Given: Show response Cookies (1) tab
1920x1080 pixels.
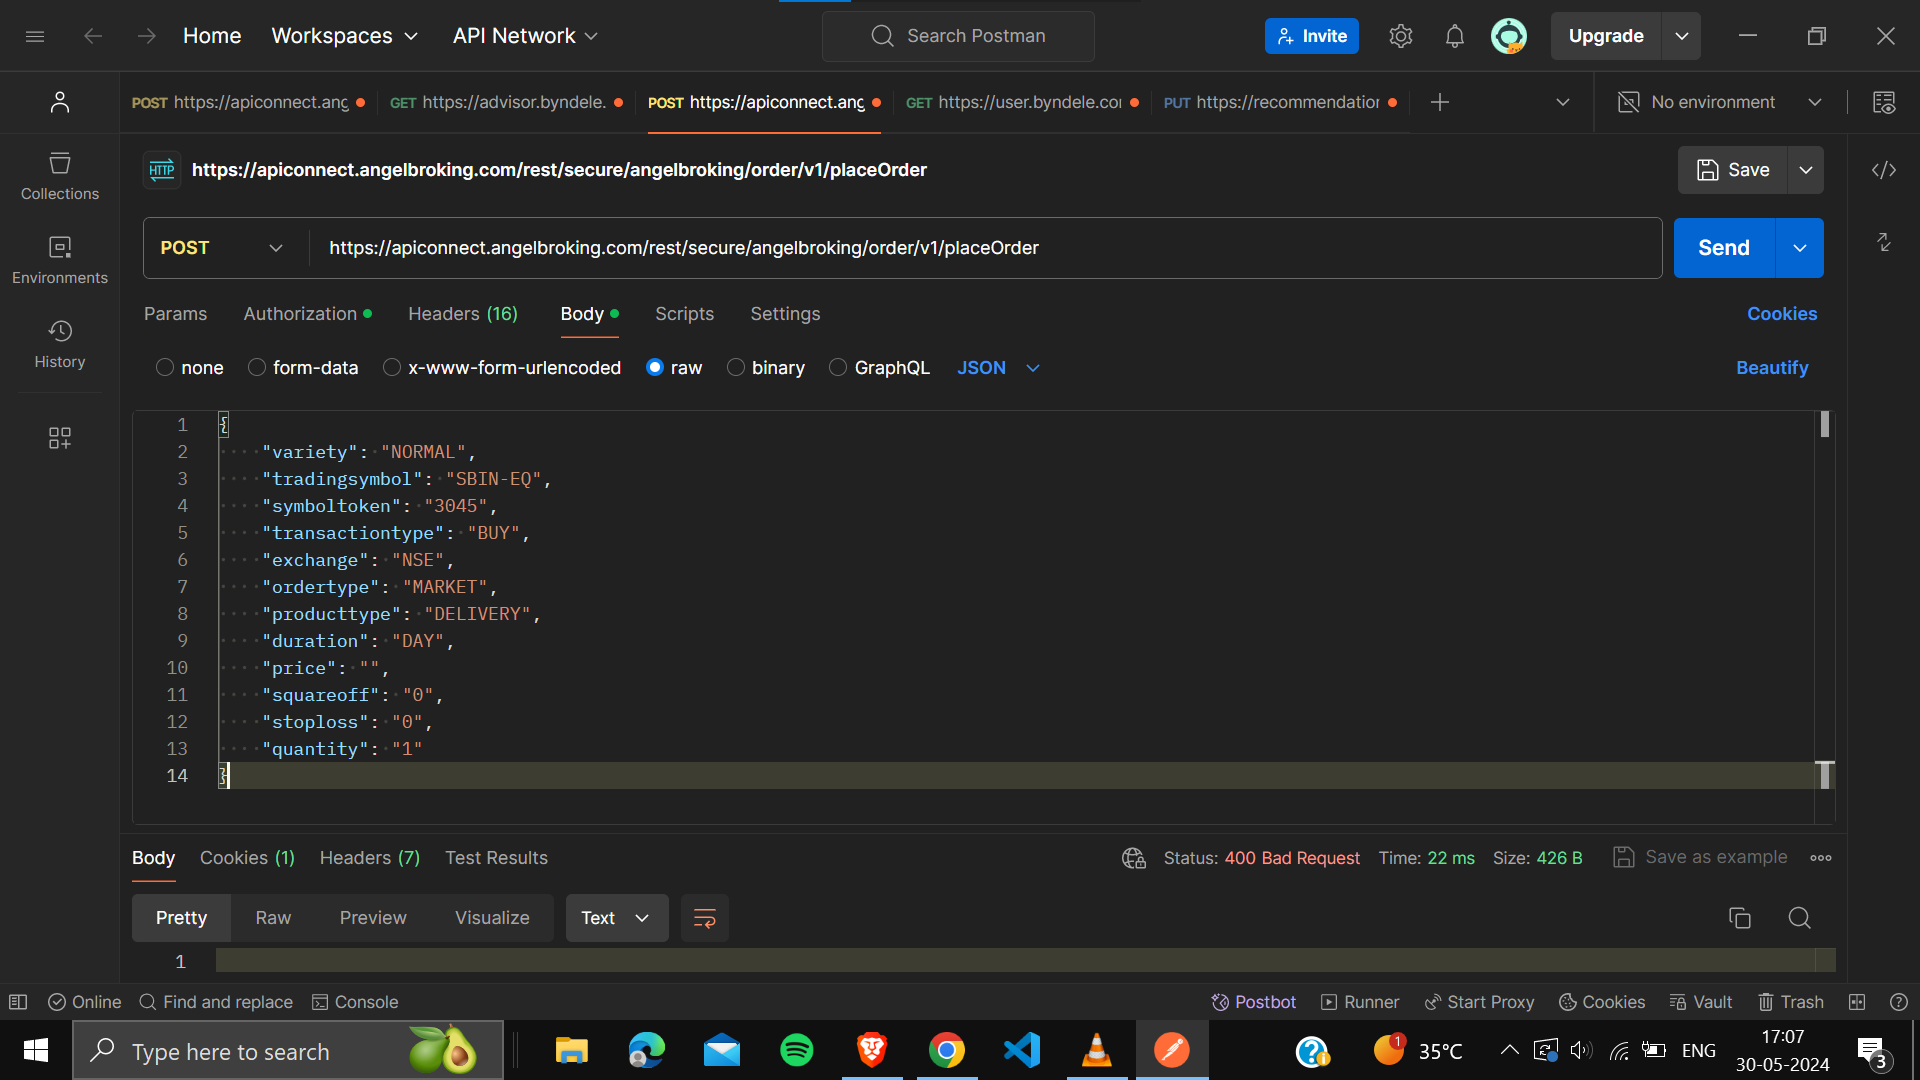Looking at the screenshot, I should point(247,858).
